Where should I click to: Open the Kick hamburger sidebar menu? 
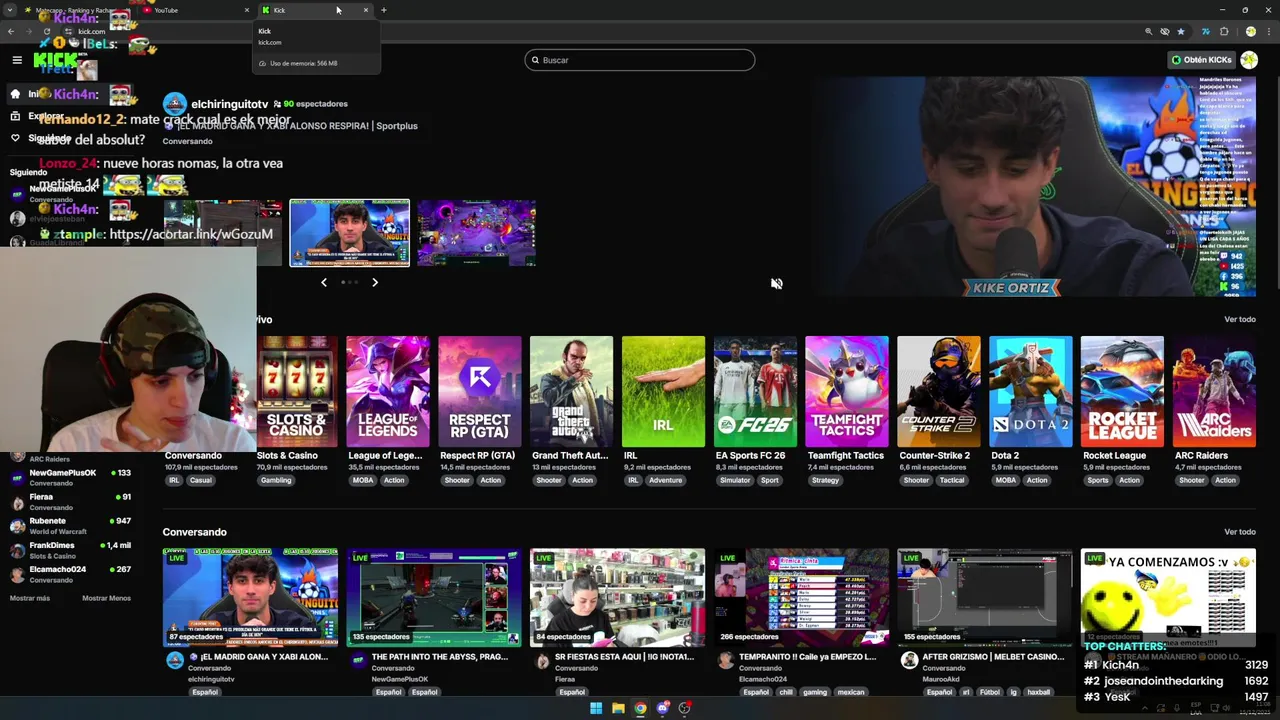tap(17, 60)
